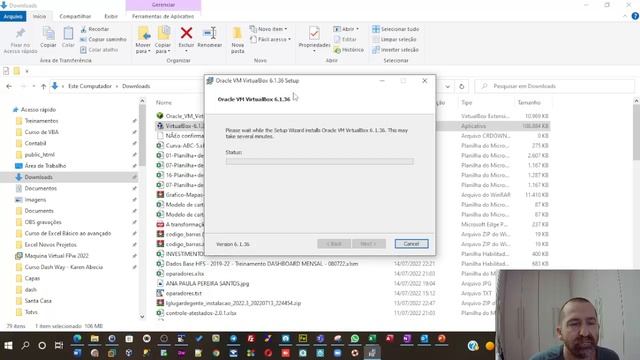The image size is (640, 360).
Task: Open Edge browser from taskbar
Action: [77, 338]
